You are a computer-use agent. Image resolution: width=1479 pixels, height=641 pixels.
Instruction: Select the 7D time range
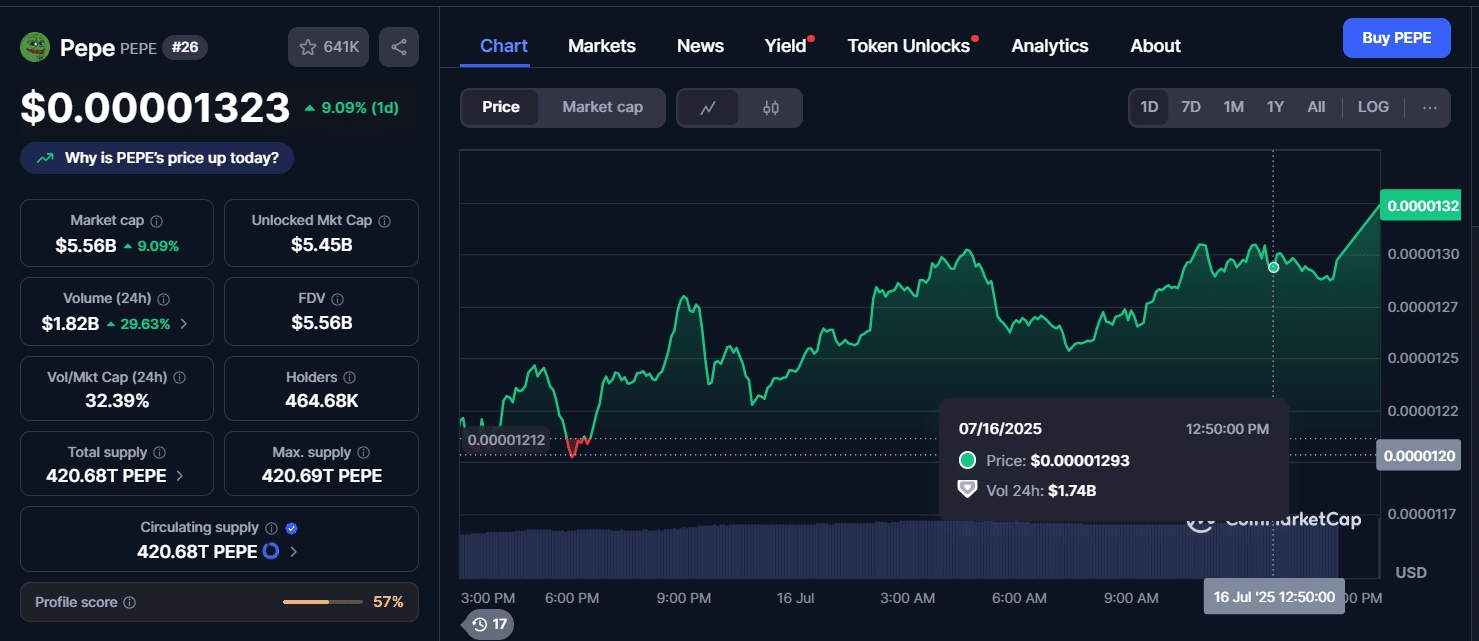point(1190,107)
